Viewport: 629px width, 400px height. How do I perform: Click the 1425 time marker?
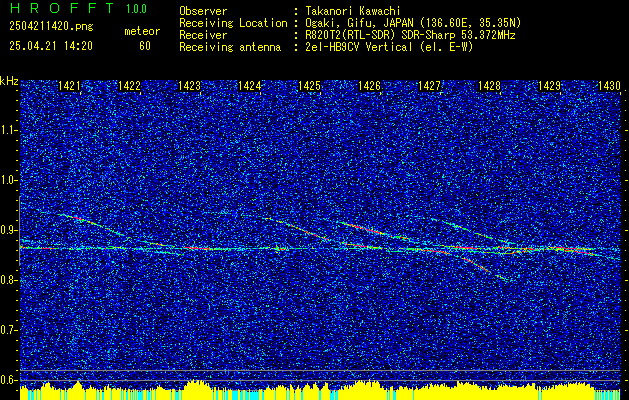[309, 85]
